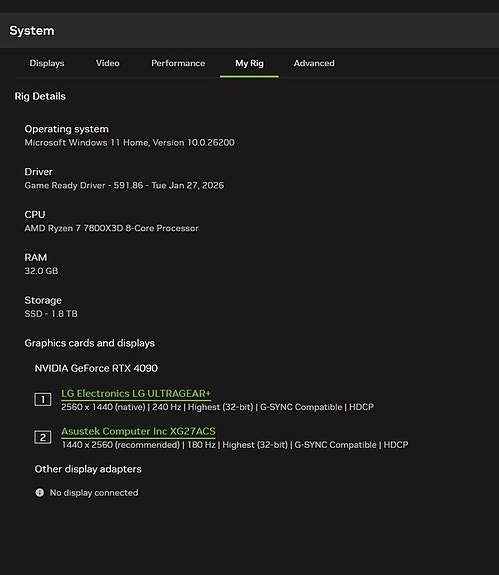The width and height of the screenshot is (499, 575).
Task: Select the Performance tab
Action: tap(178, 63)
